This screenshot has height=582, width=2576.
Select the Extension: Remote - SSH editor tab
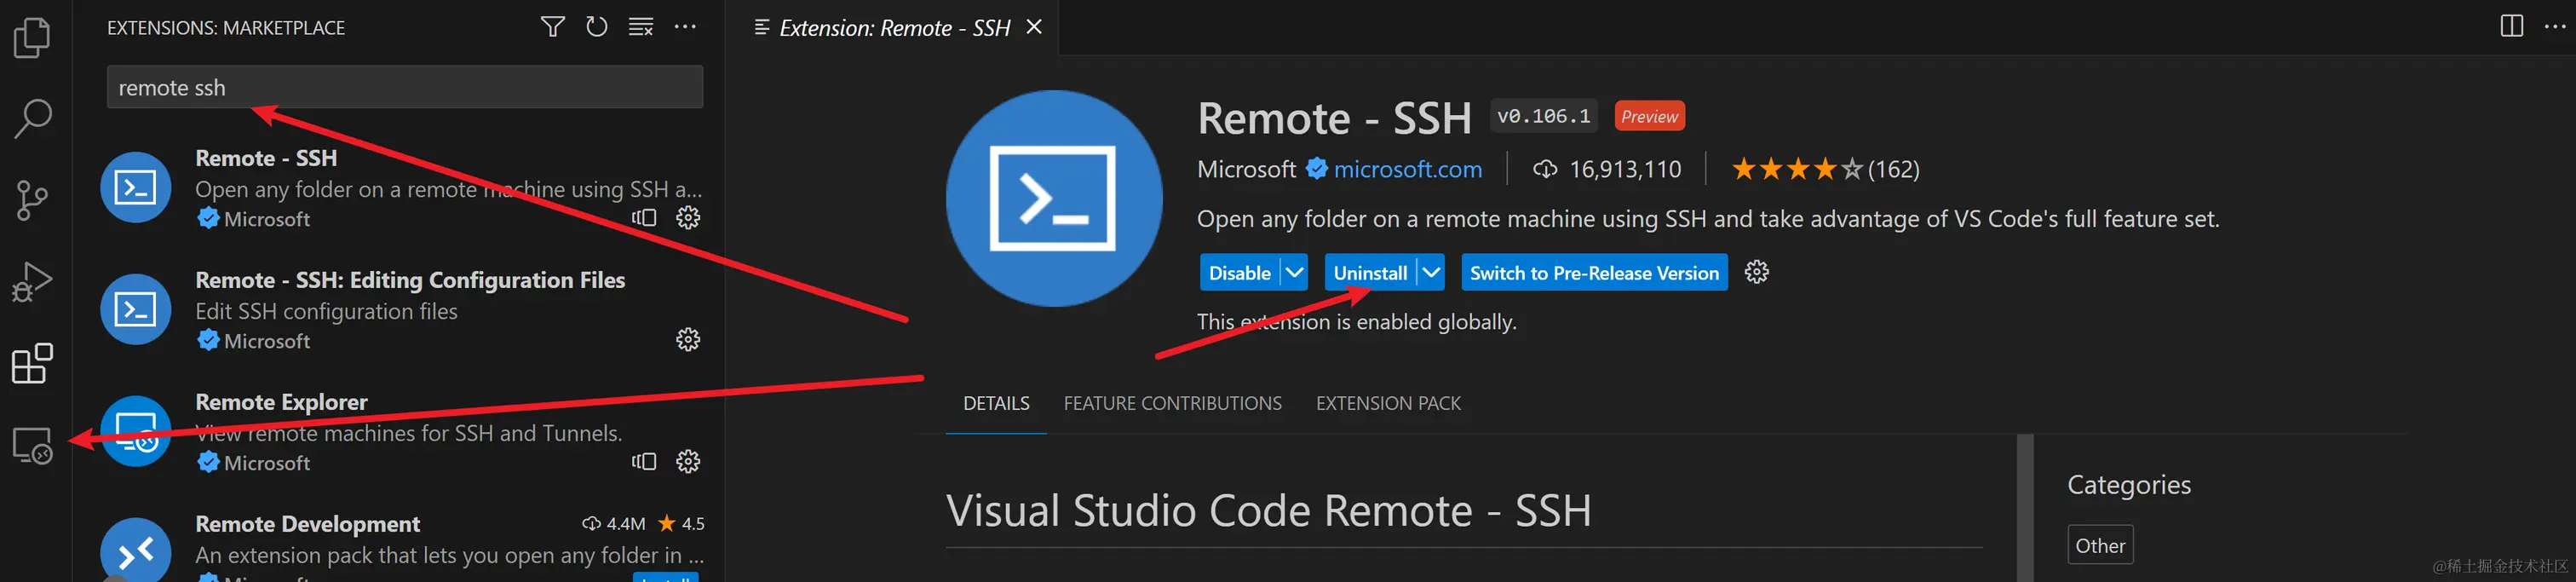pyautogui.click(x=894, y=27)
